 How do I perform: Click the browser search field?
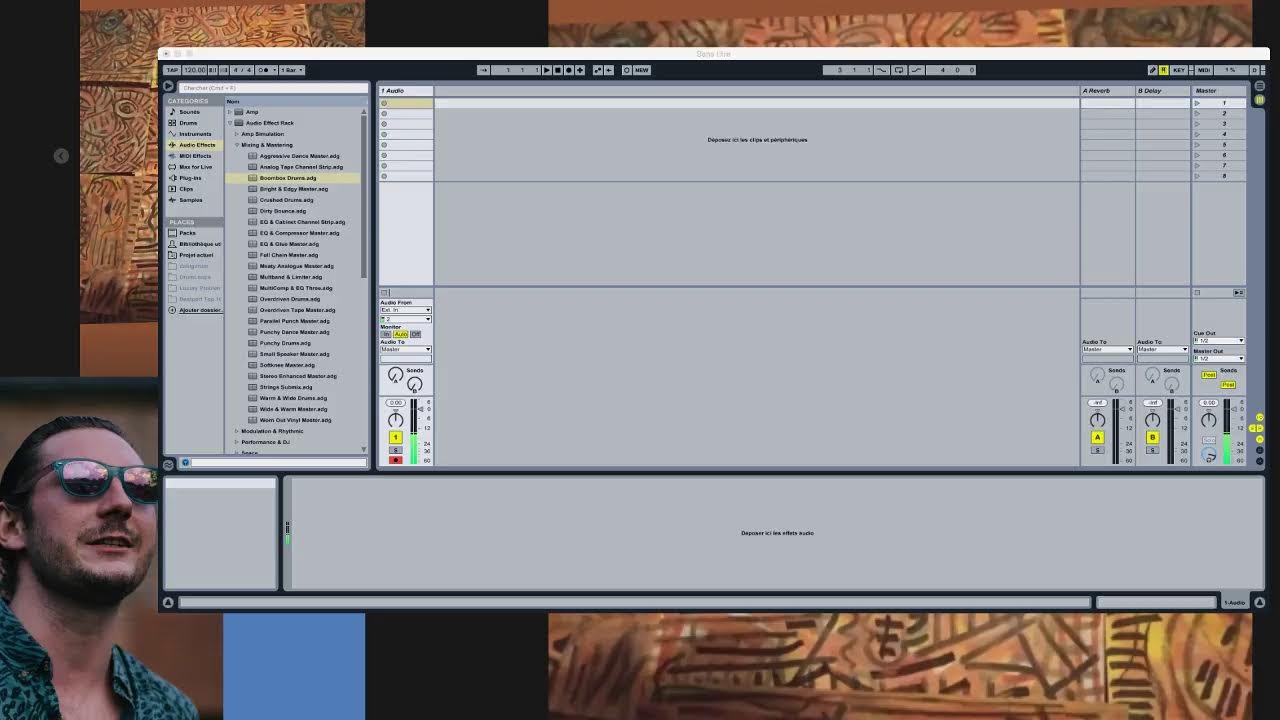[272, 88]
